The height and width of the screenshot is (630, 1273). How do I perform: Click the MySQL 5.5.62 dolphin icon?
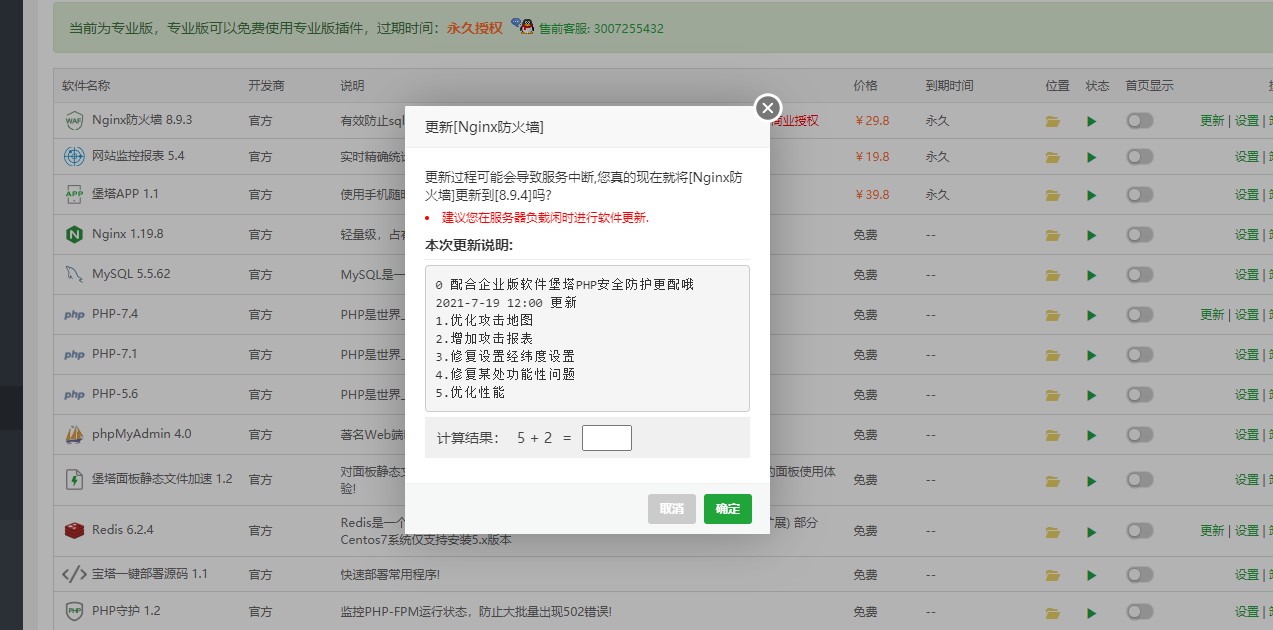[x=74, y=274]
